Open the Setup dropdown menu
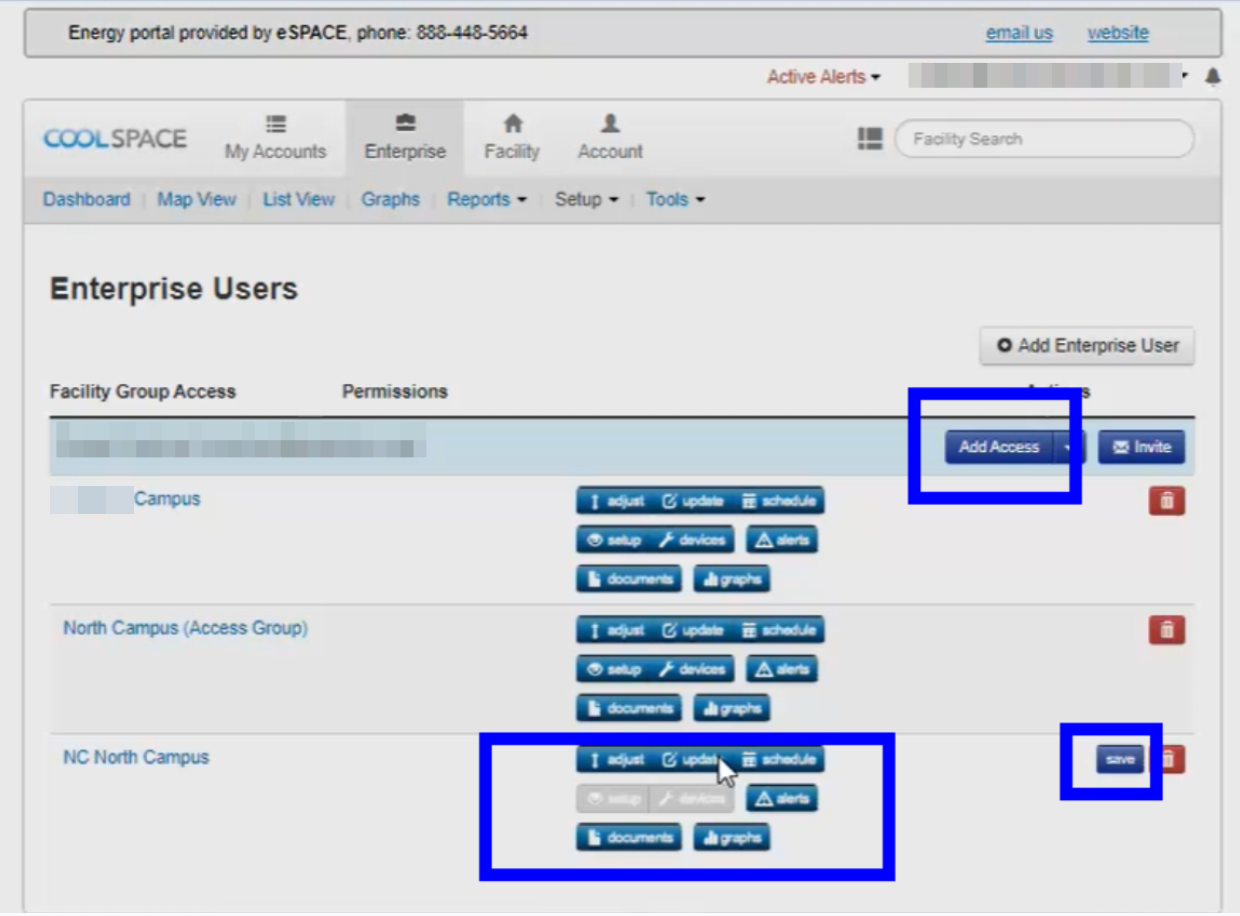Viewport: 1240px width, 916px height. click(x=586, y=200)
